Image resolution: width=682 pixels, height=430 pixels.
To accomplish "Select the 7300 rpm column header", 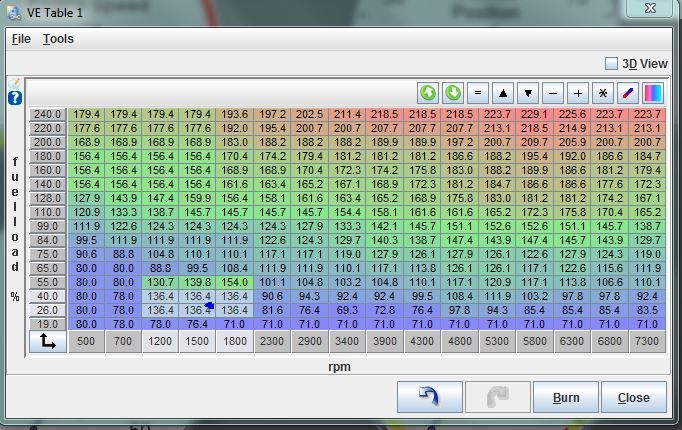I will click(647, 342).
